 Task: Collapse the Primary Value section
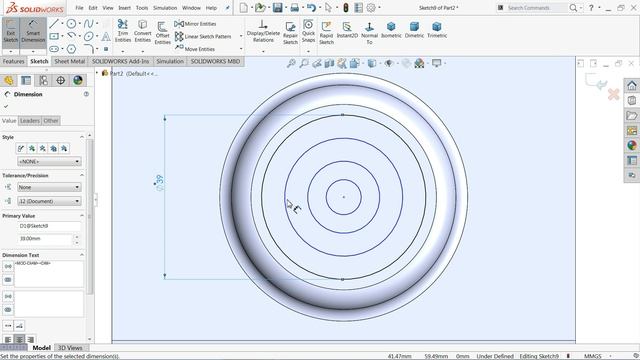click(82, 216)
